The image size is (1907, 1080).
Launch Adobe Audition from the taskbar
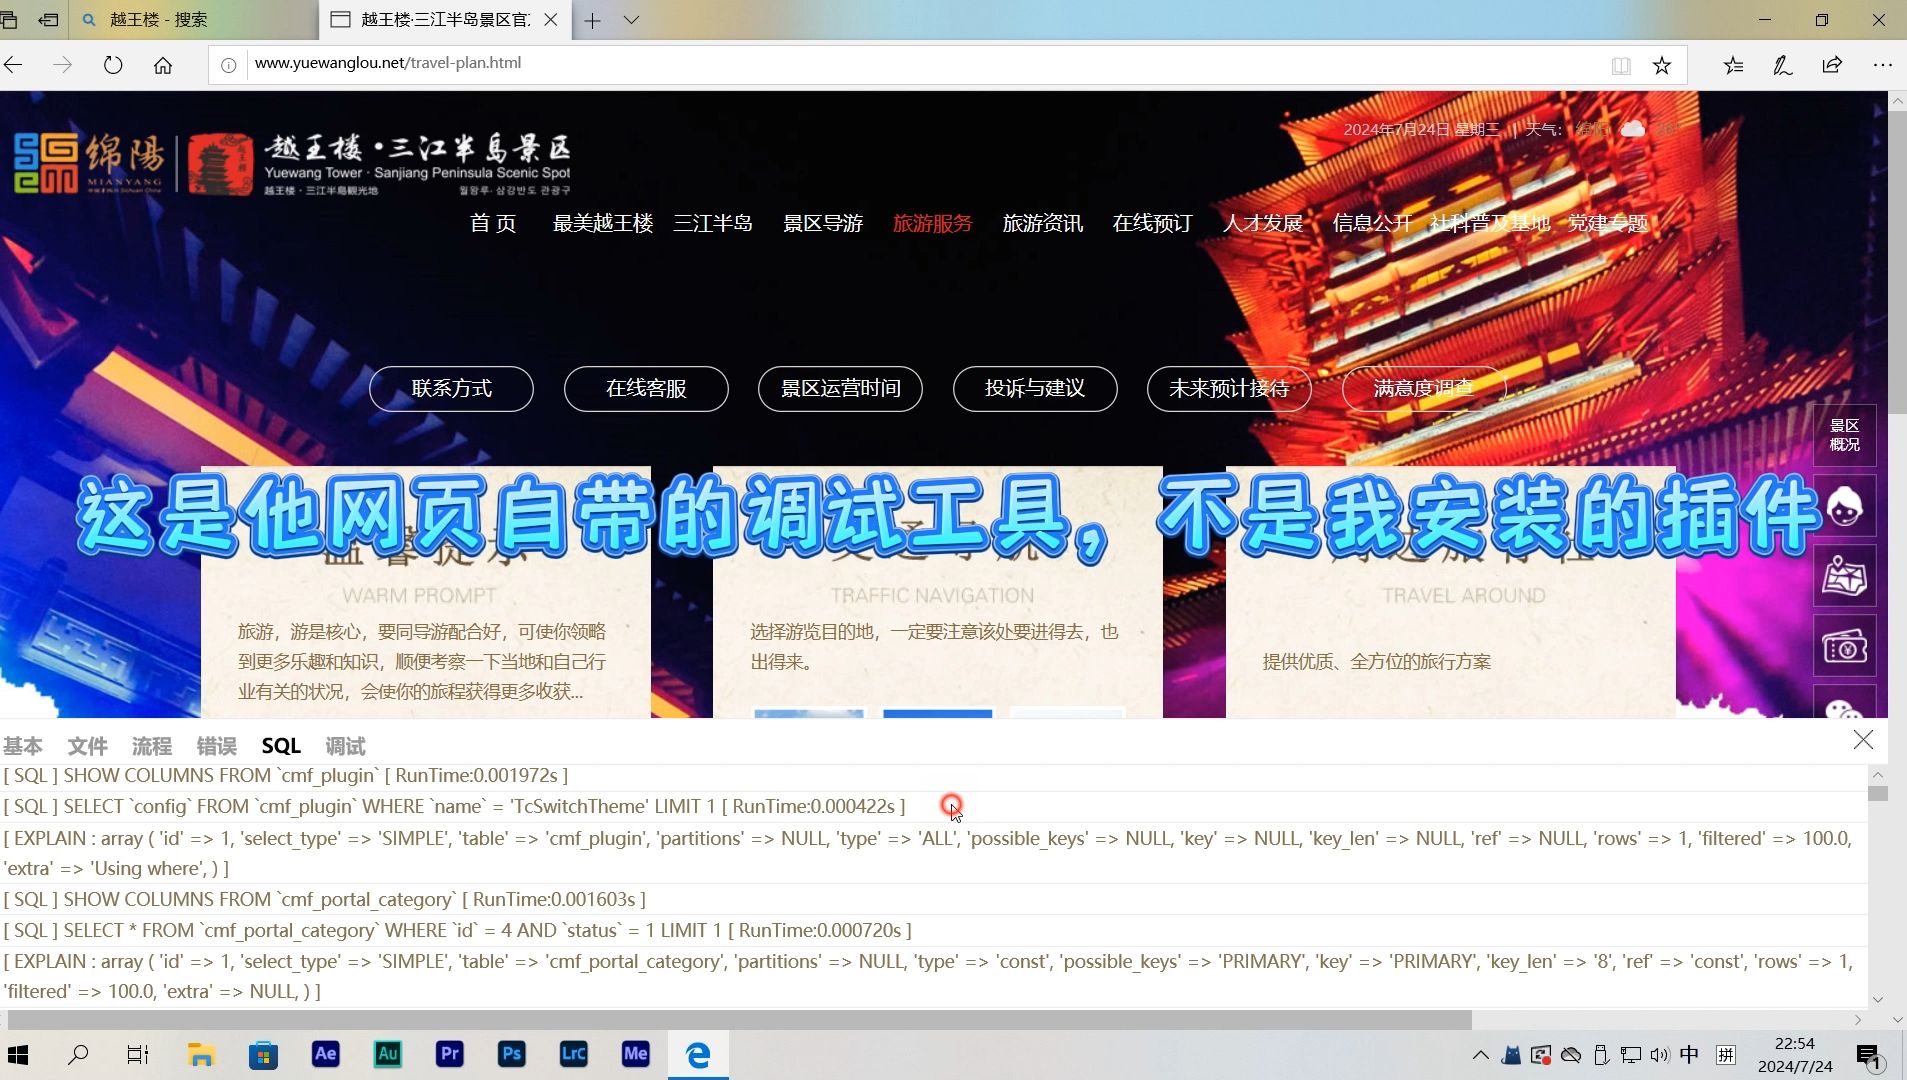point(388,1055)
